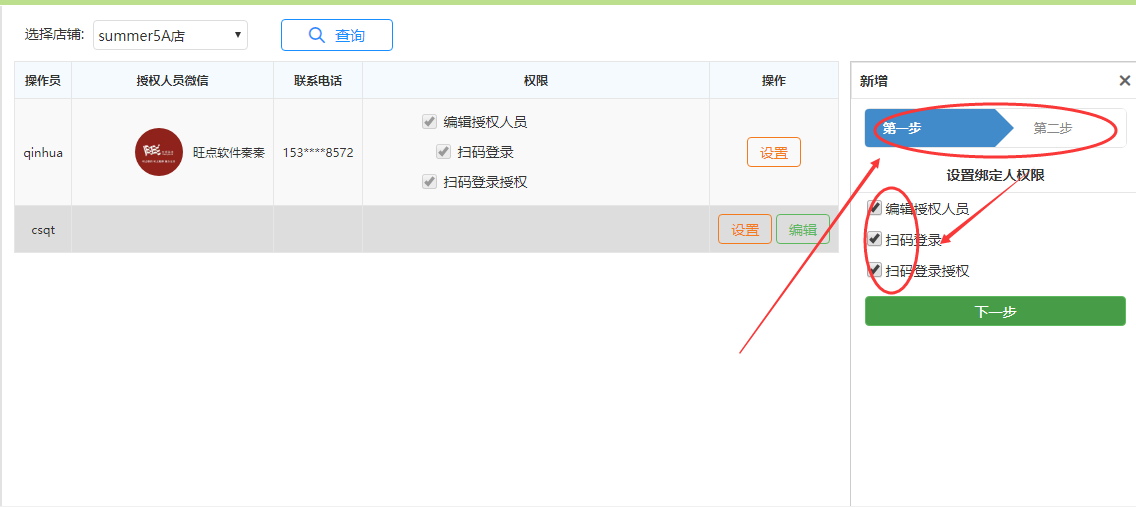Toggle 扫码登录授权 checkbox in qinhua row

(x=430, y=182)
